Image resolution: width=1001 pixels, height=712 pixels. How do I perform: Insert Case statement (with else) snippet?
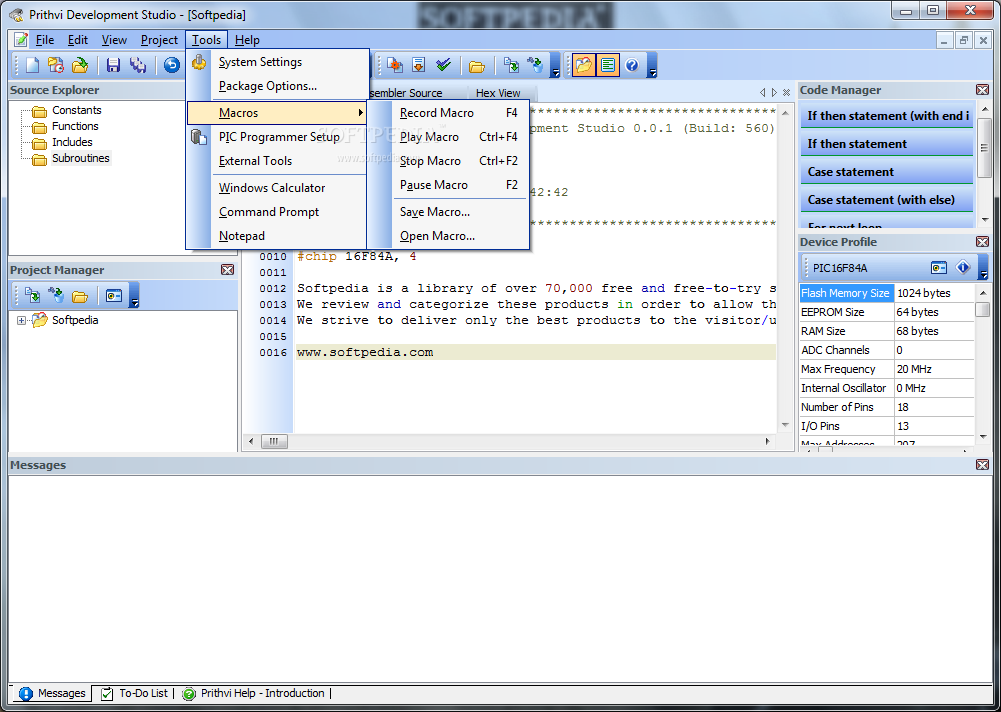pos(887,200)
